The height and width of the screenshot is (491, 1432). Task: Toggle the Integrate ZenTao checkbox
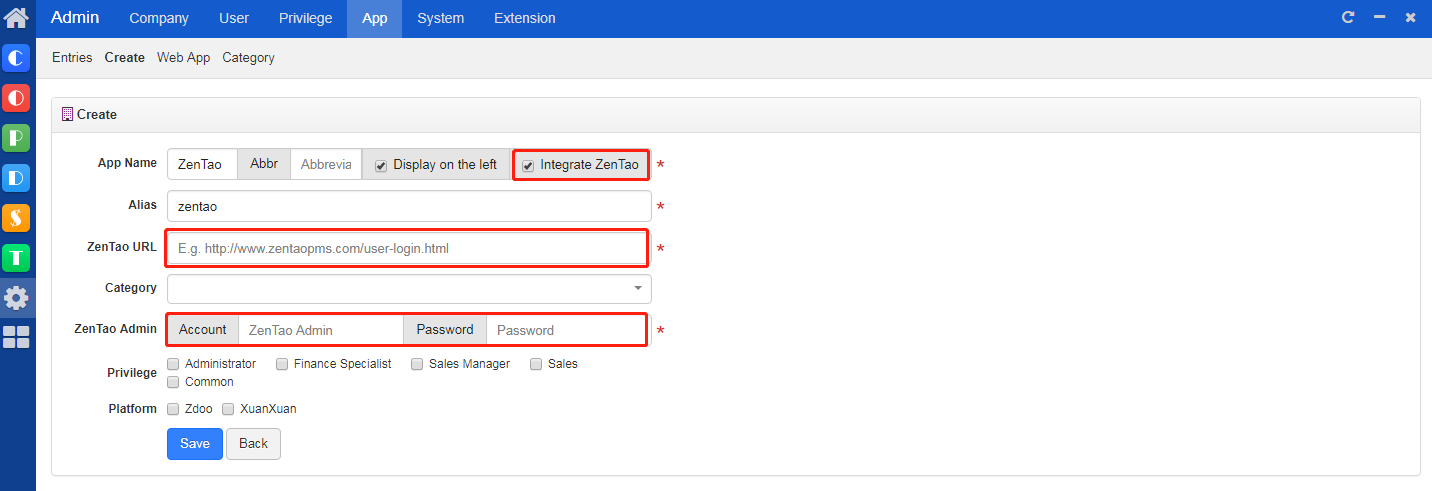[x=528, y=166]
